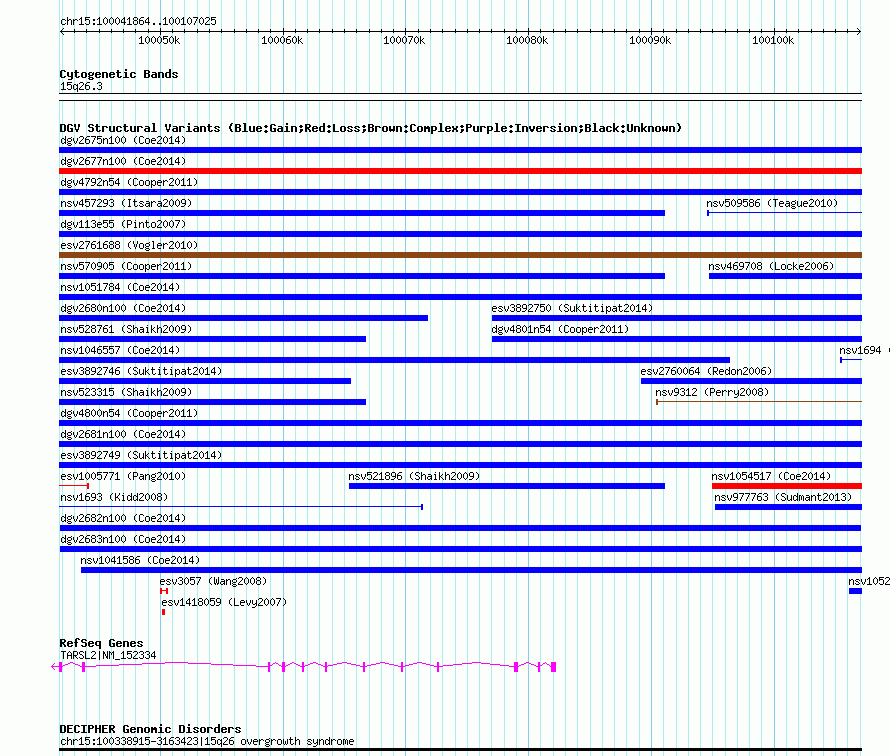Open nsv509586 (Teague2010) variant
890x756 pixels.
pyautogui.click(x=772, y=203)
